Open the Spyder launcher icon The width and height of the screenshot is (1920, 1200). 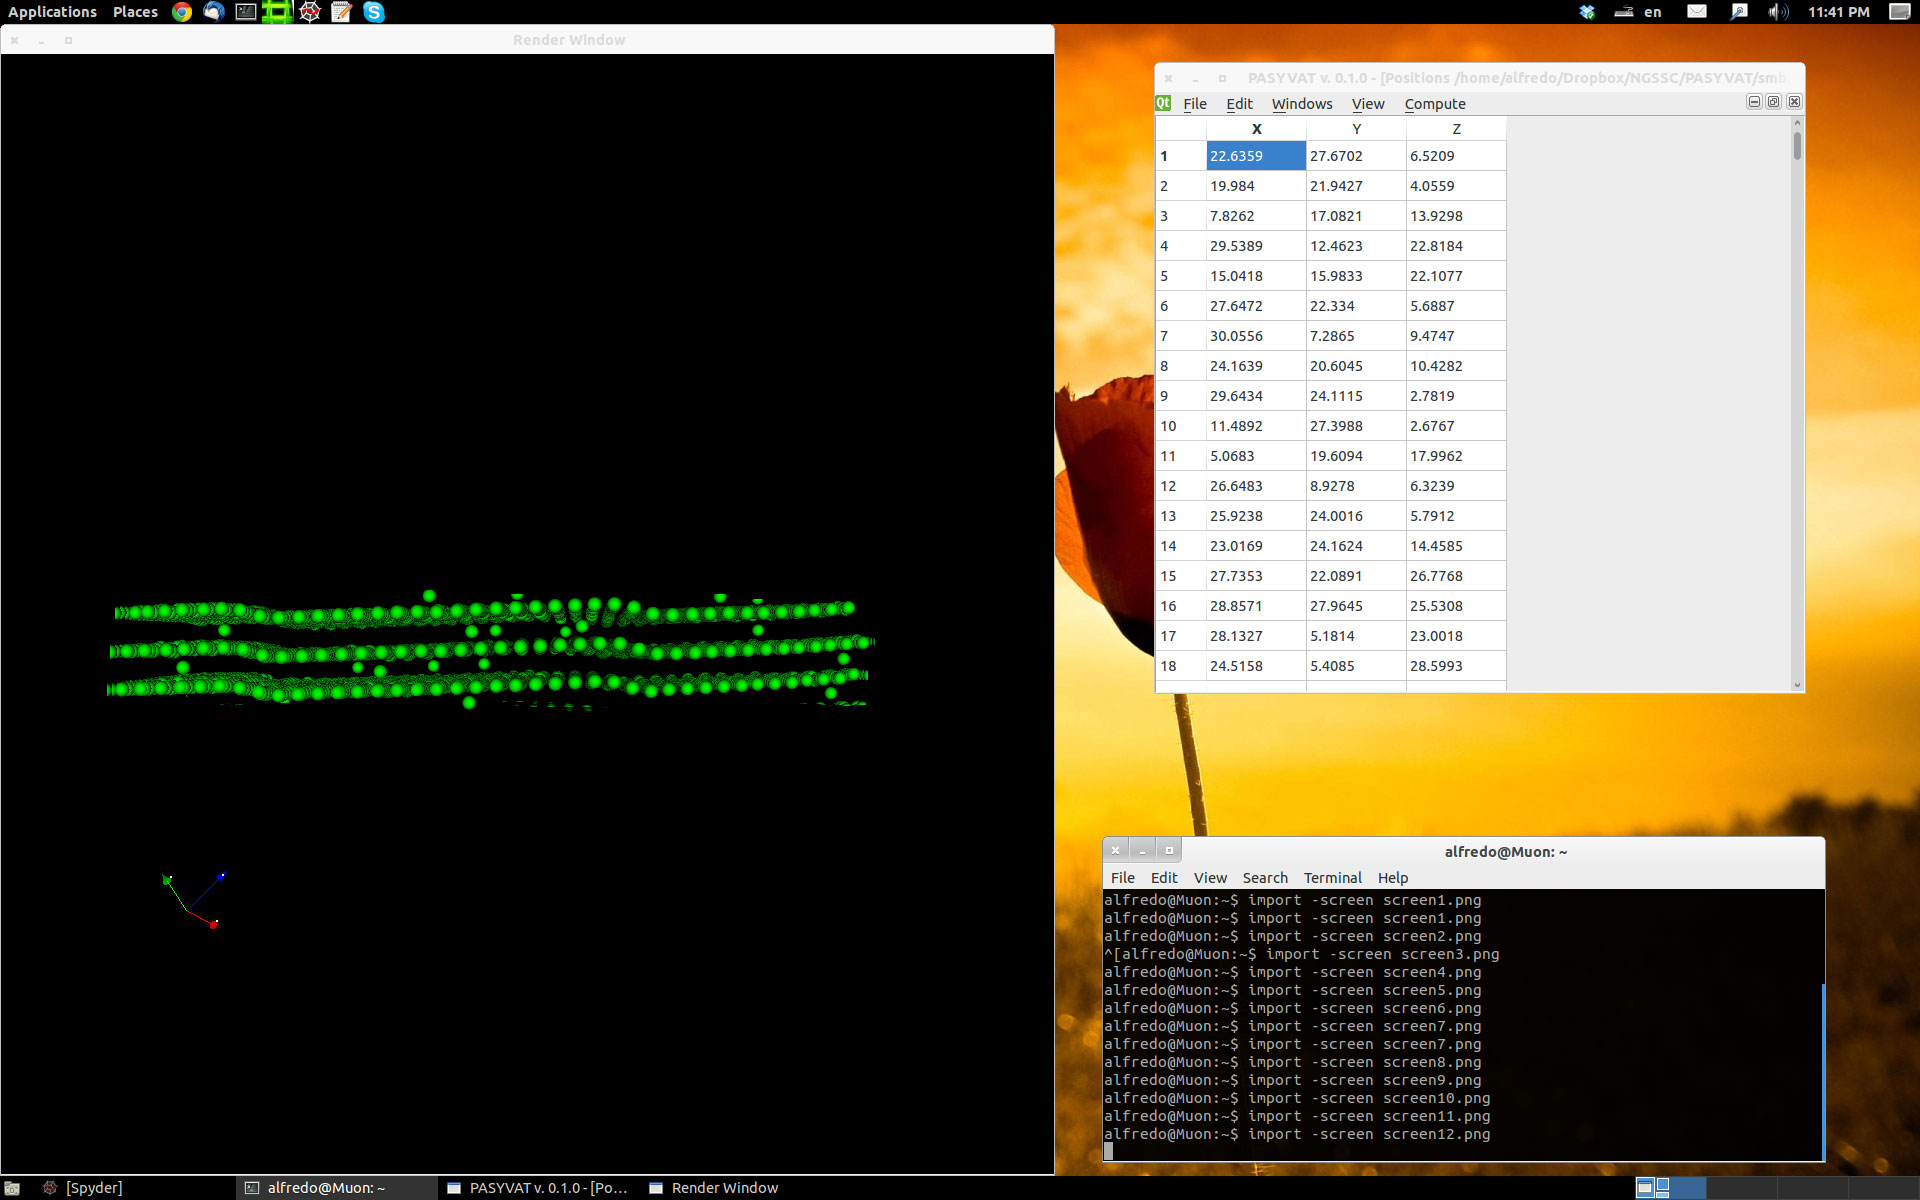click(310, 12)
